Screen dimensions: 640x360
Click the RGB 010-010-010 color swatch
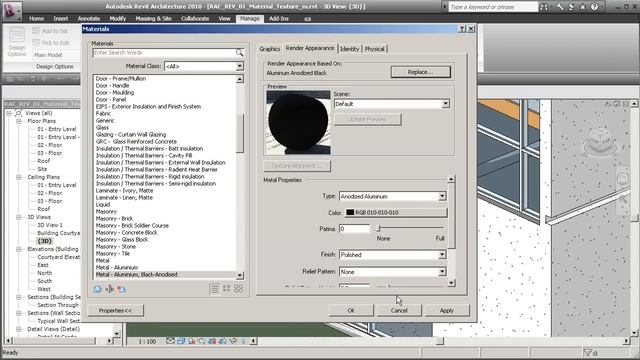click(396, 213)
